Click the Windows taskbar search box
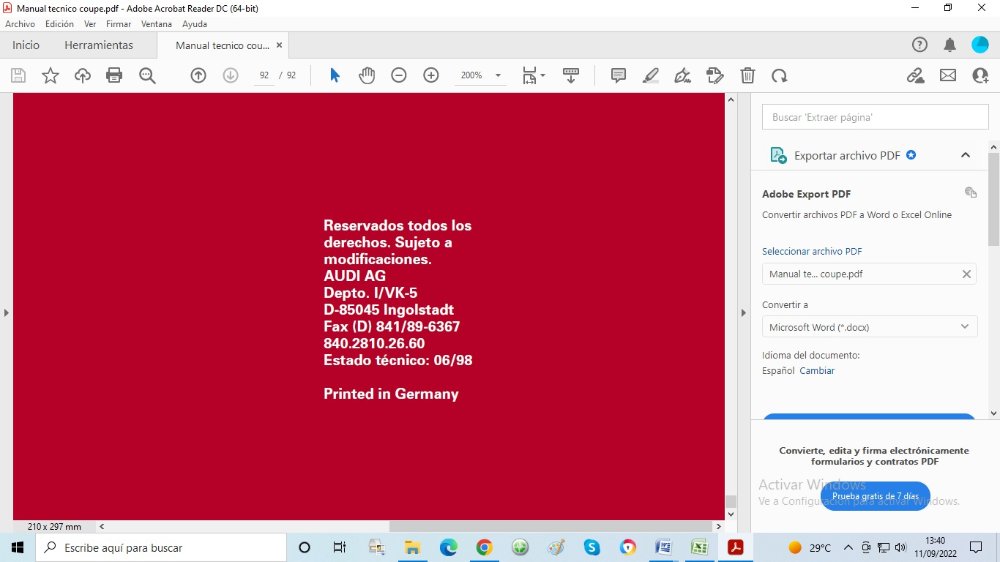 pyautogui.click(x=161, y=547)
